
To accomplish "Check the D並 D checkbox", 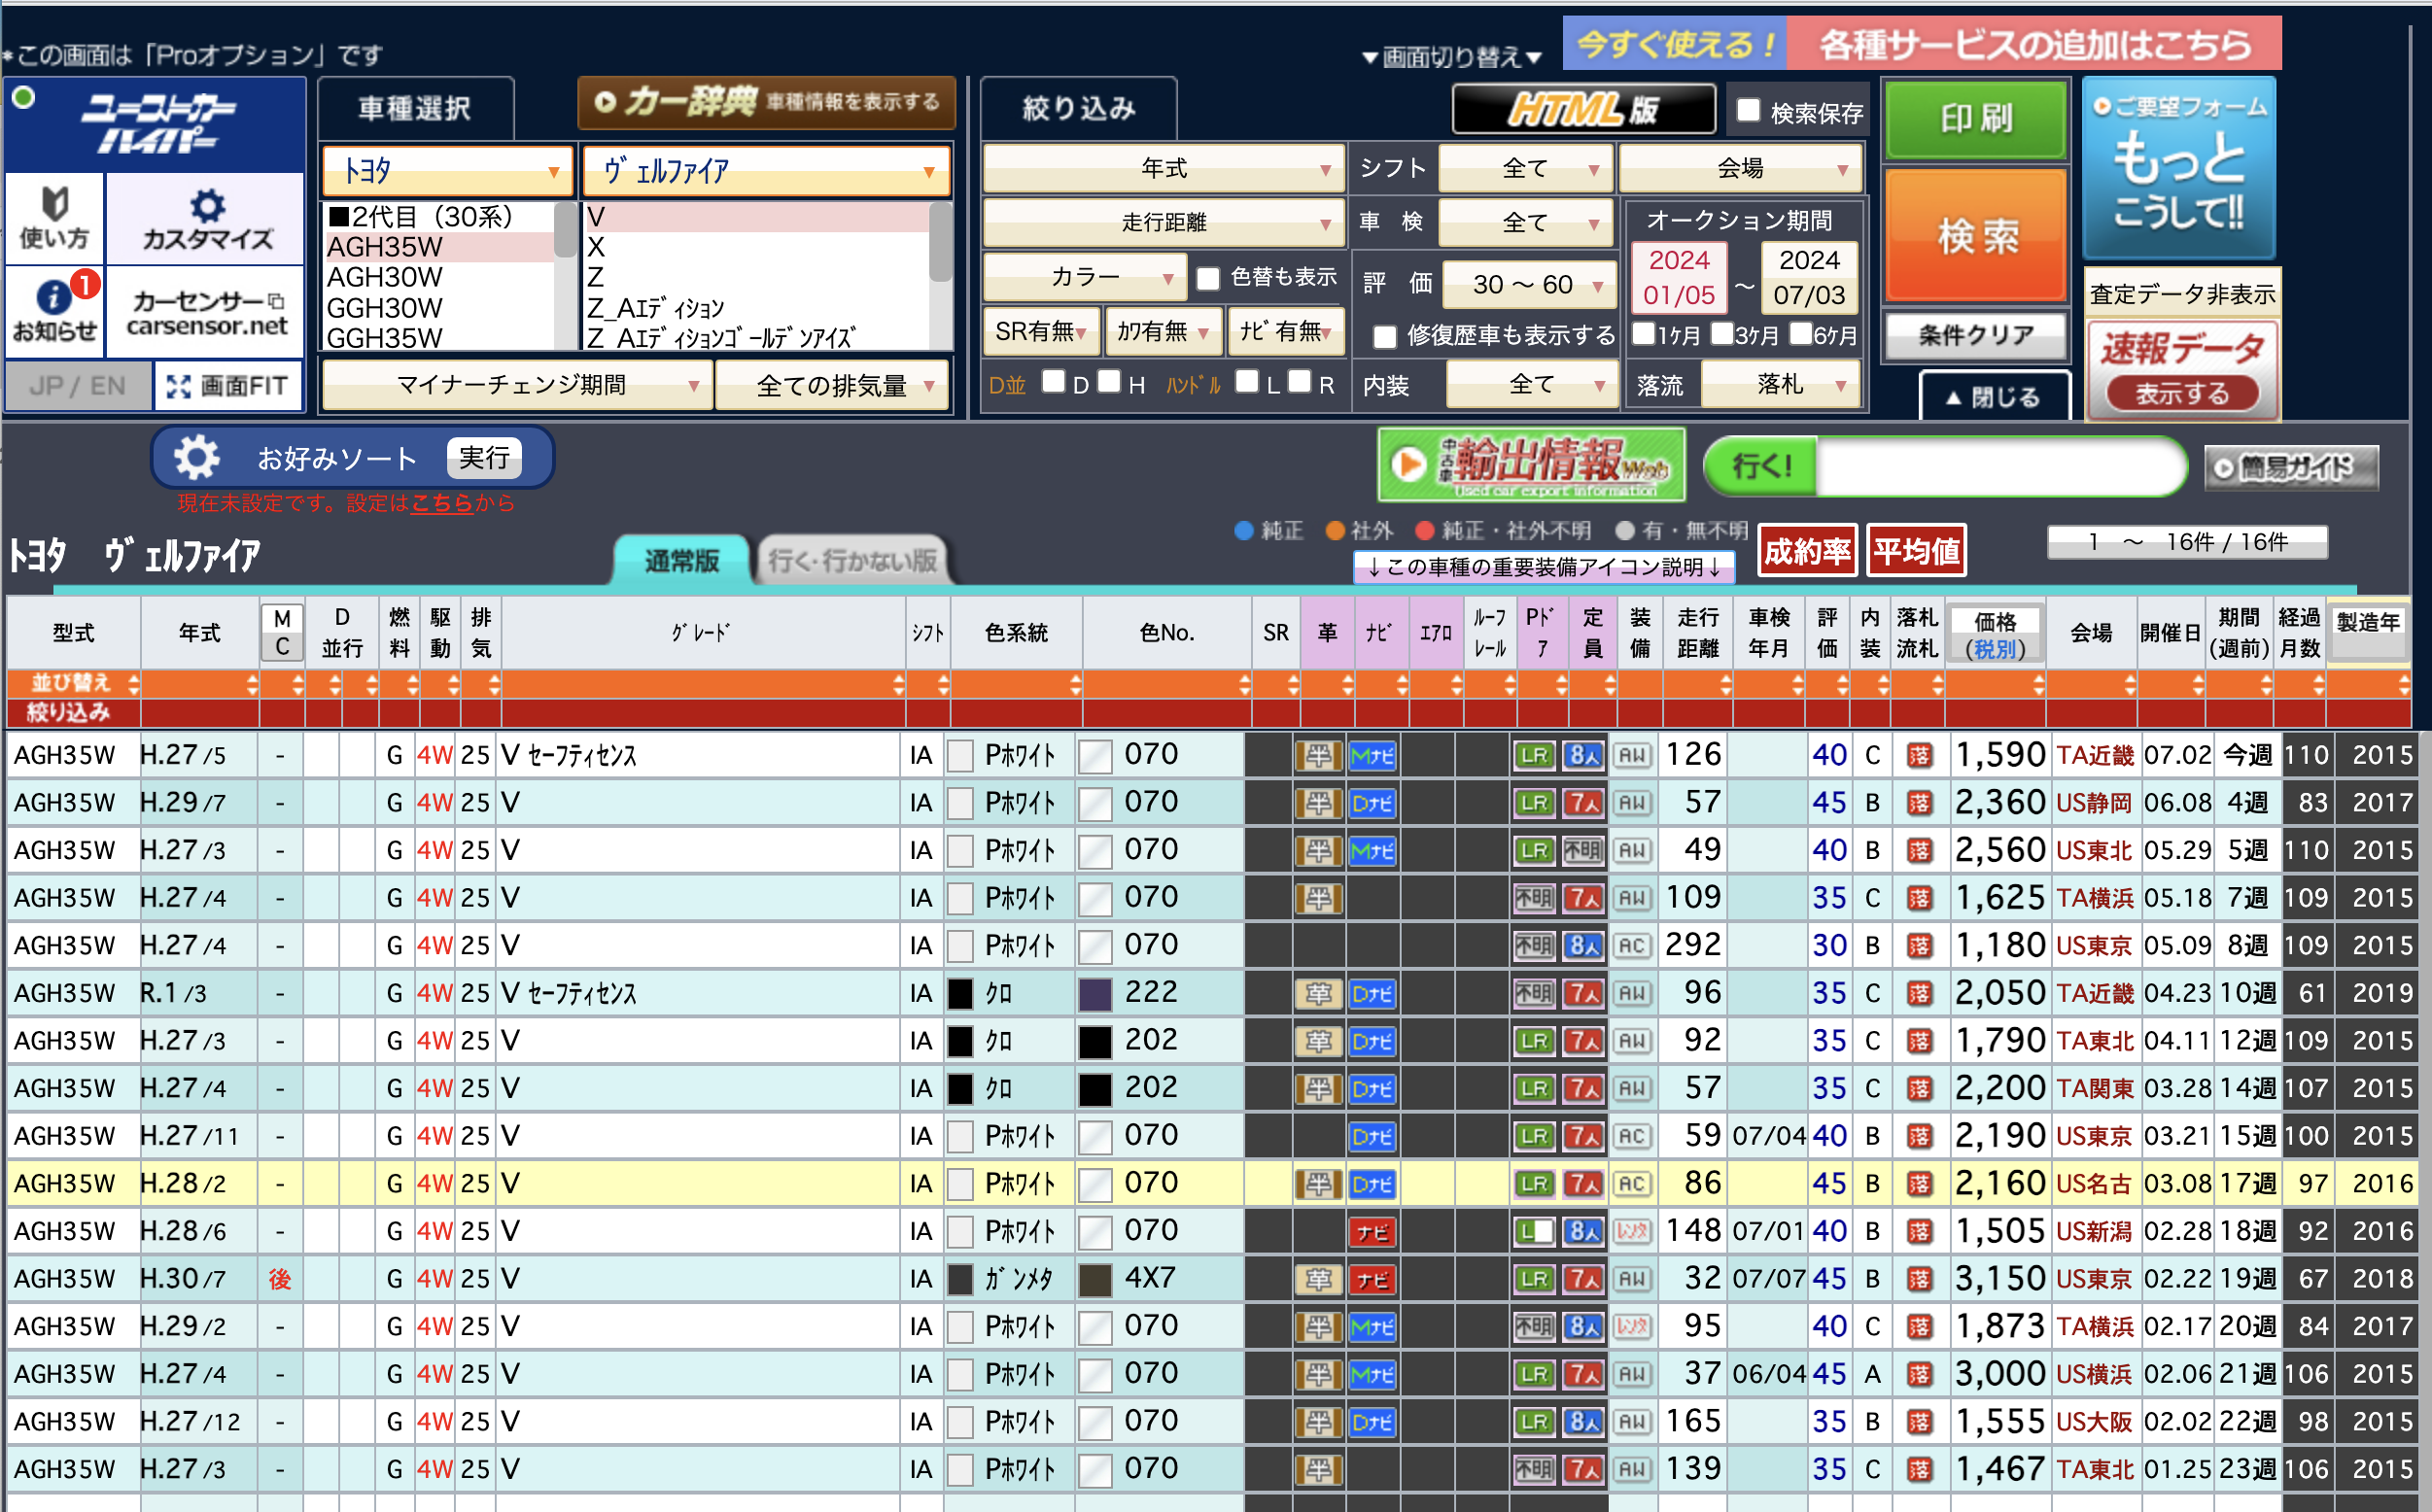I will (x=1054, y=381).
